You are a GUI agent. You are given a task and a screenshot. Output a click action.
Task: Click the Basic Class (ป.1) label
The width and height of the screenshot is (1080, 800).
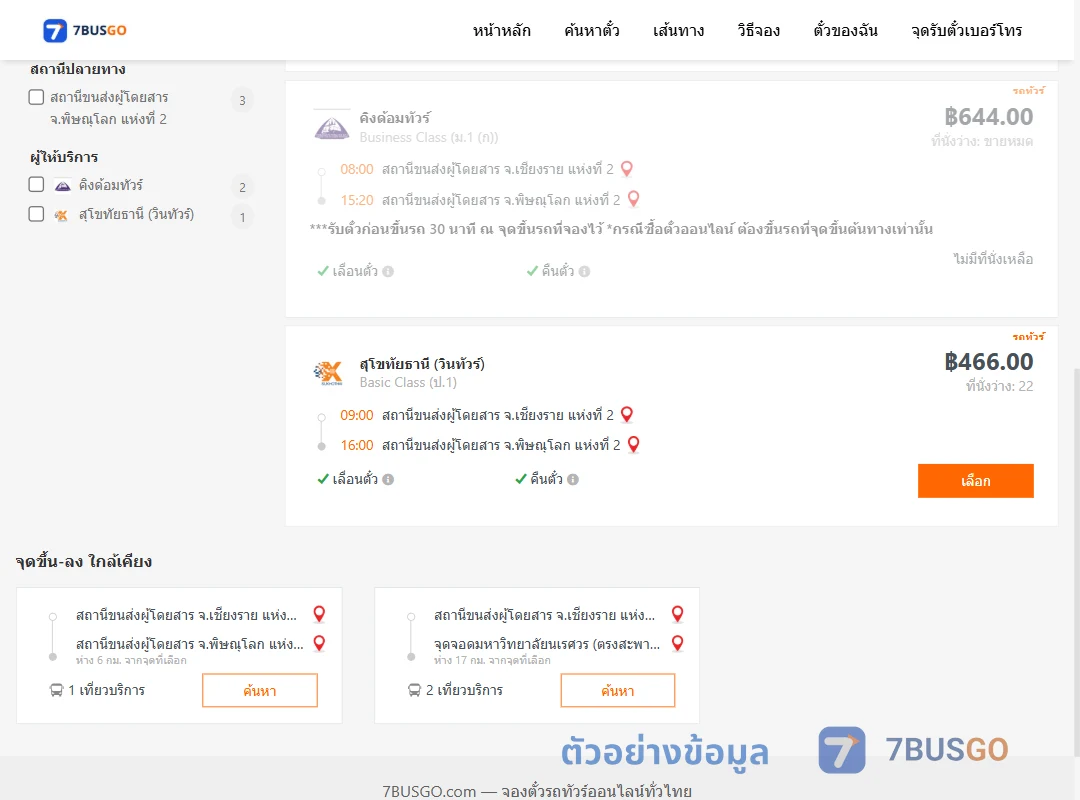tap(408, 382)
